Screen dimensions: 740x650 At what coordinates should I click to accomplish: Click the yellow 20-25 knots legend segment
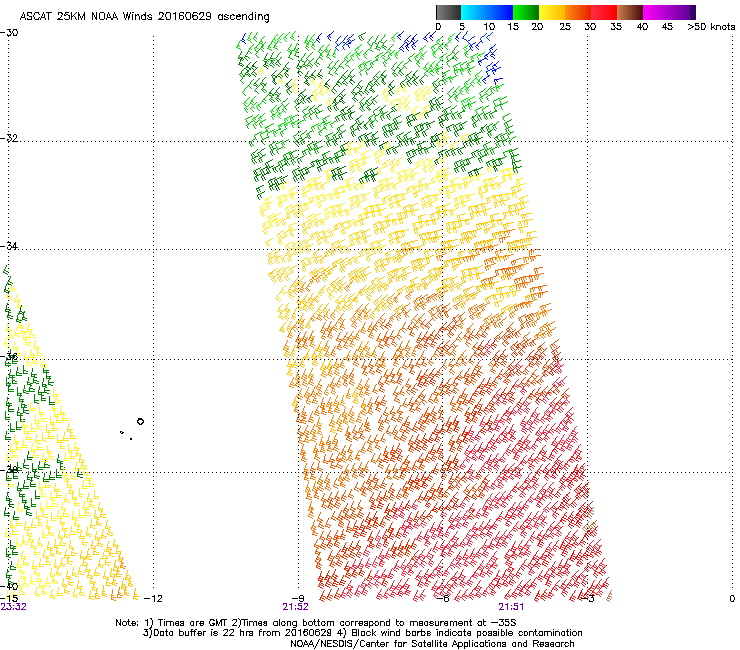tap(552, 12)
